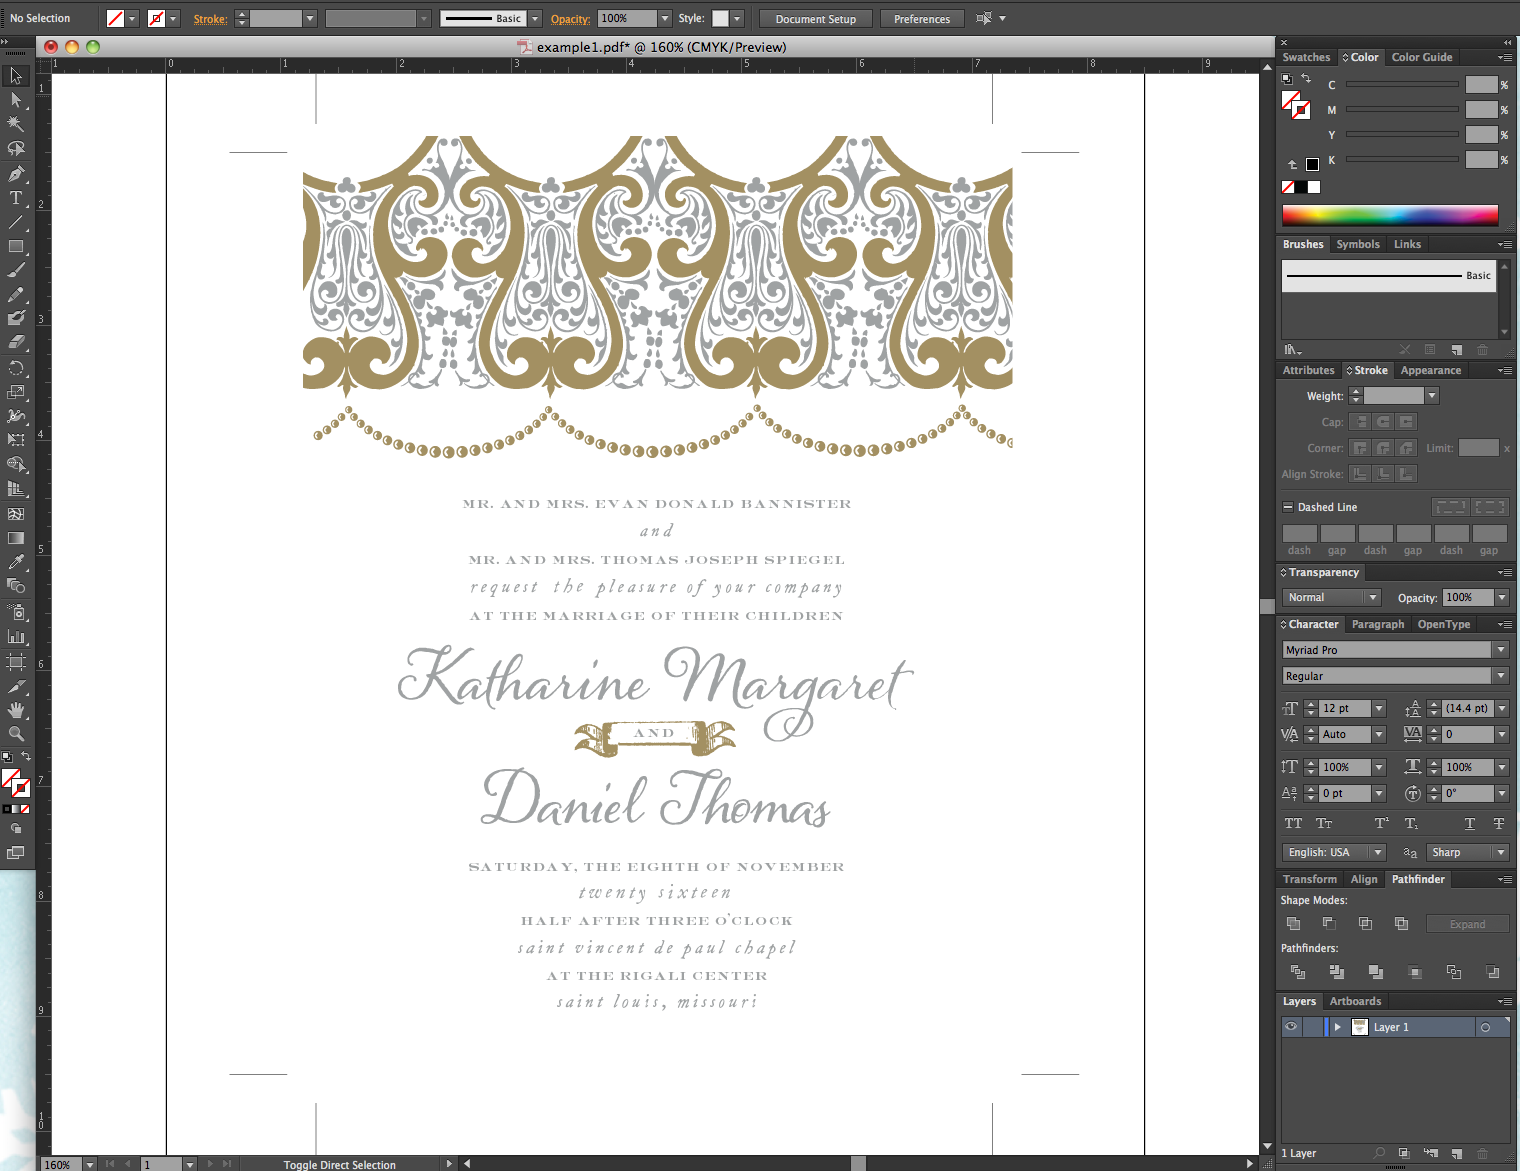Click Create New Layer icon in Layers panel
The height and width of the screenshot is (1171, 1520).
point(1456,1153)
